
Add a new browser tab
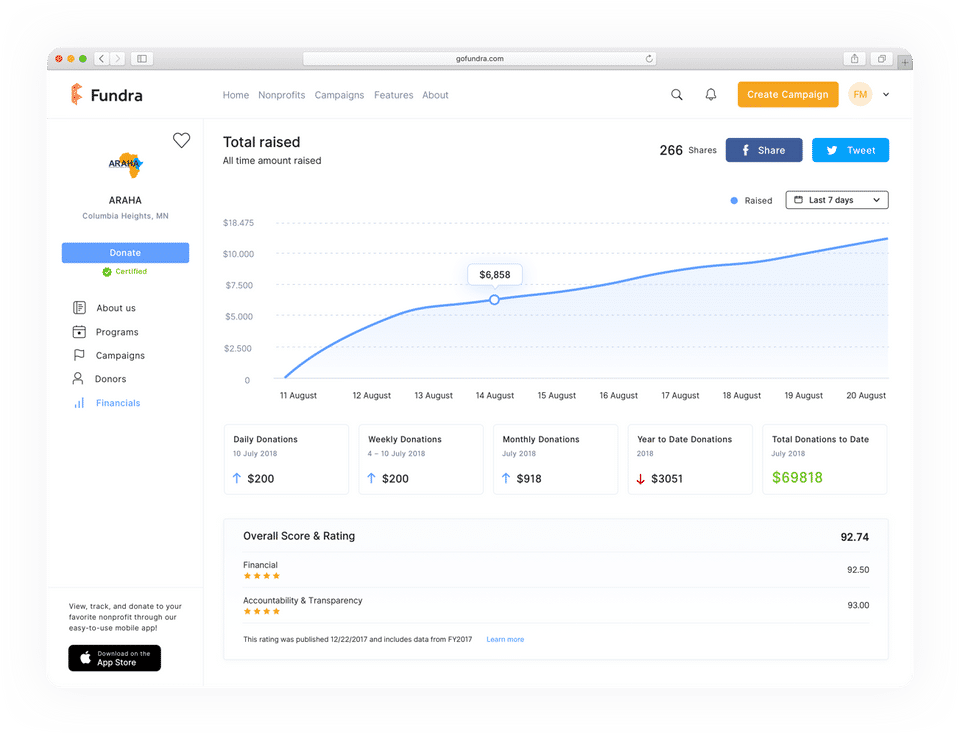905,61
